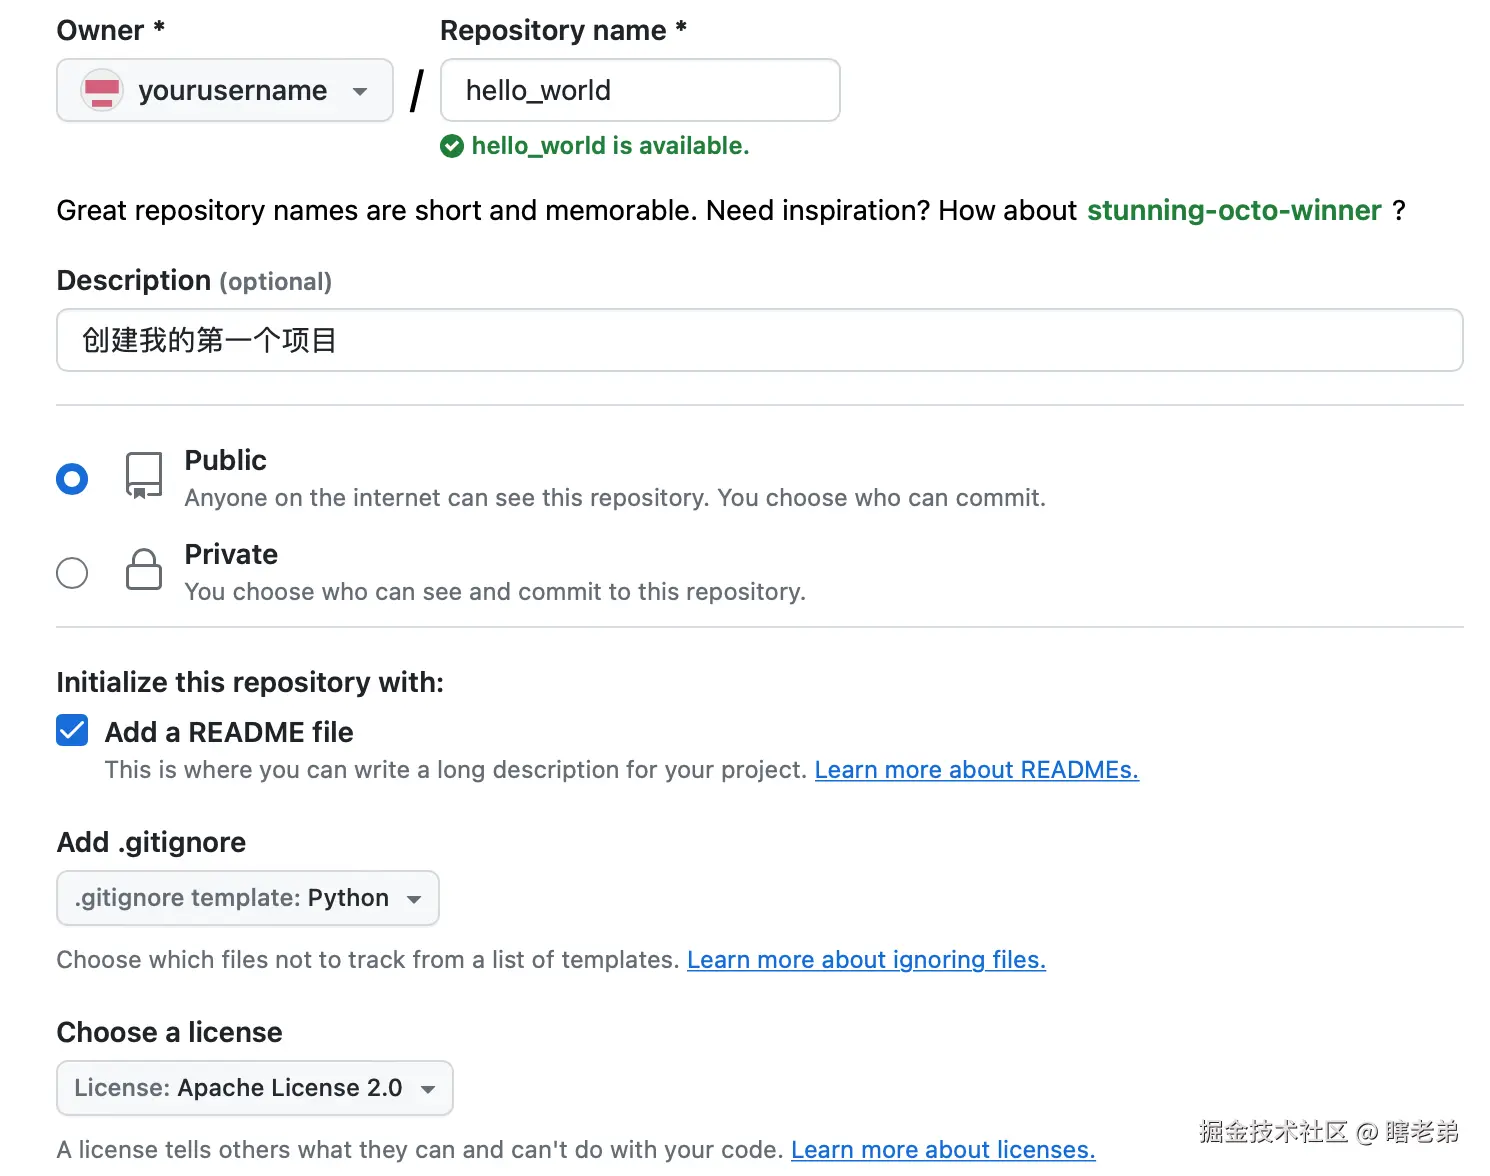
Task: Click the Repository name input field
Action: (640, 90)
